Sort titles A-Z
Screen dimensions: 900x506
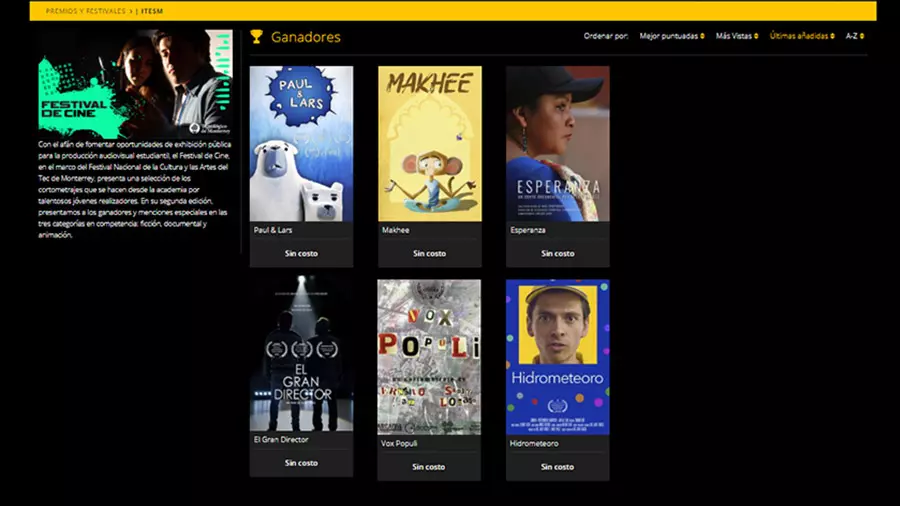click(855, 36)
